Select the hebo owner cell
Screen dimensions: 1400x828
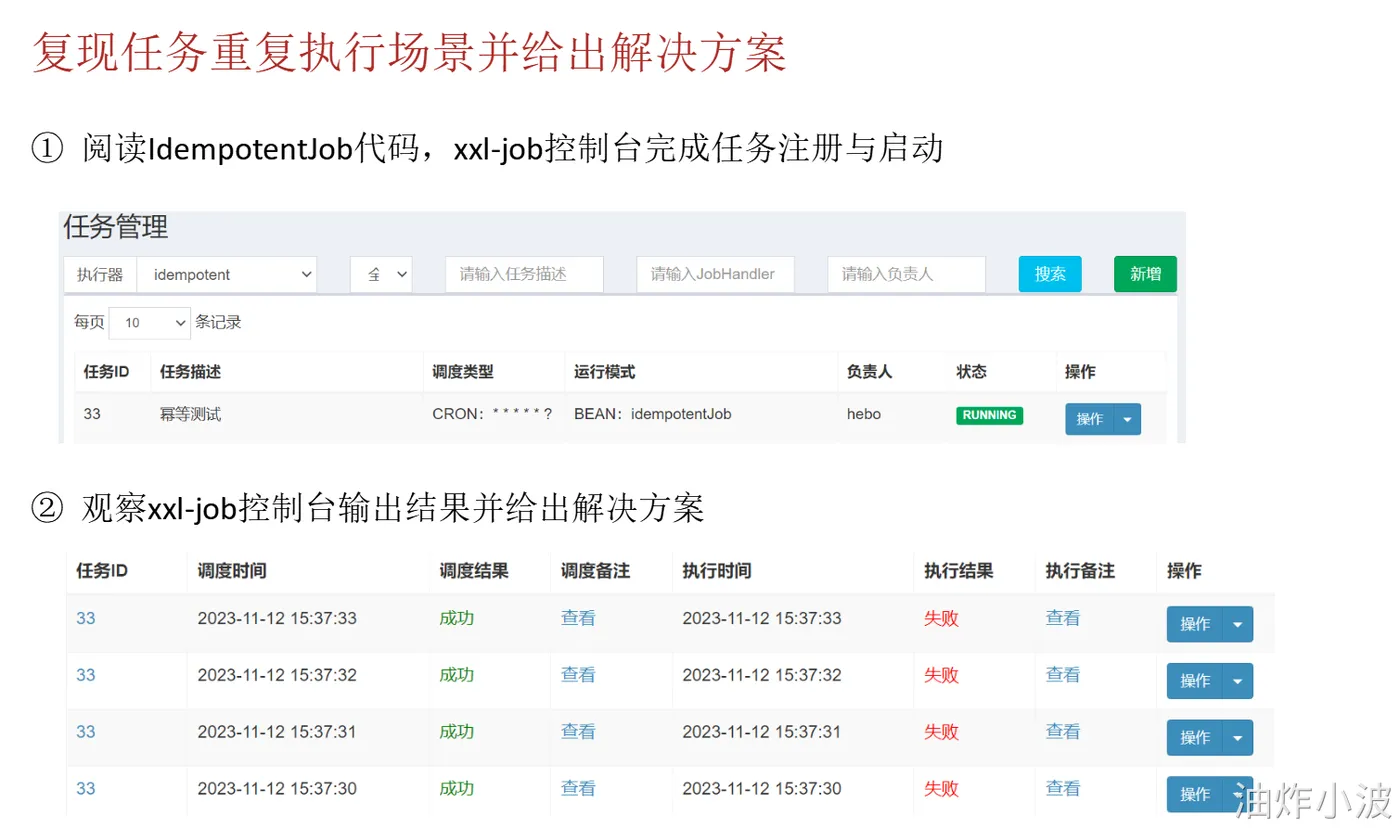coord(864,414)
